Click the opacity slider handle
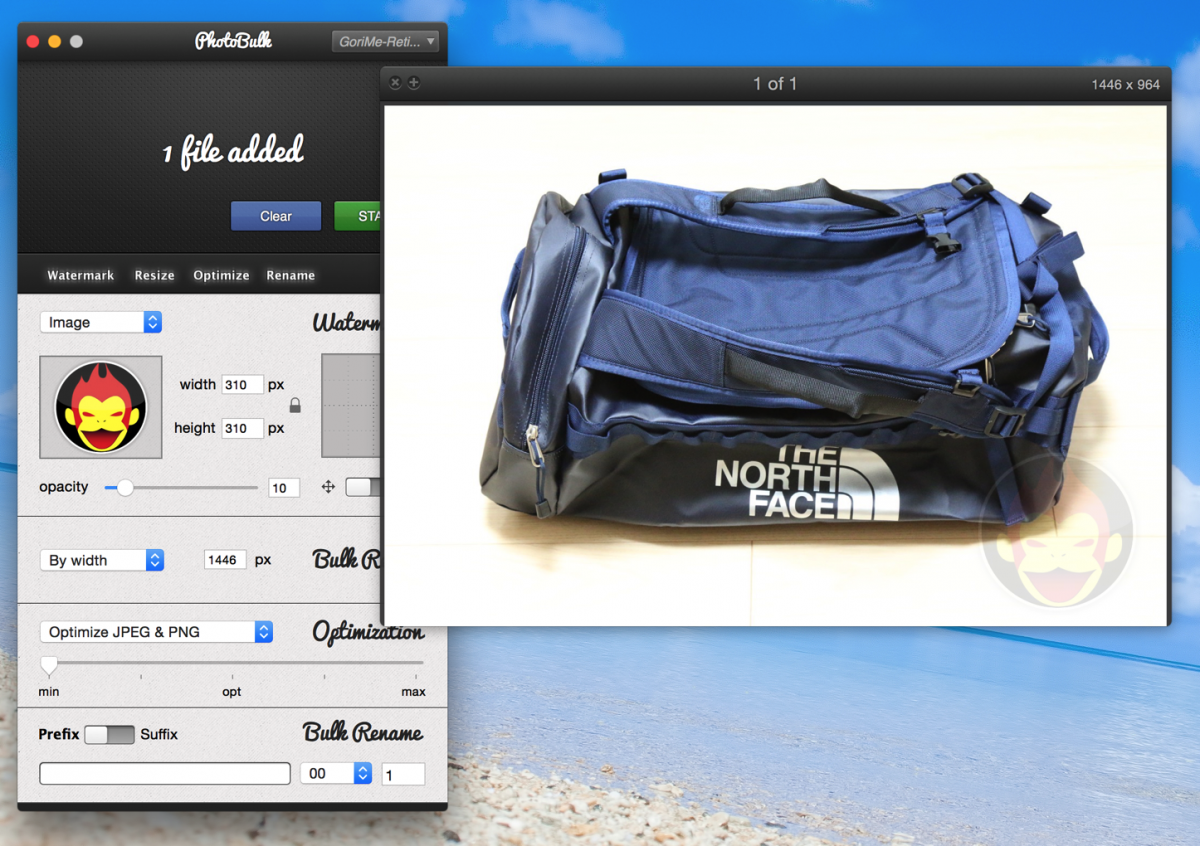 125,487
